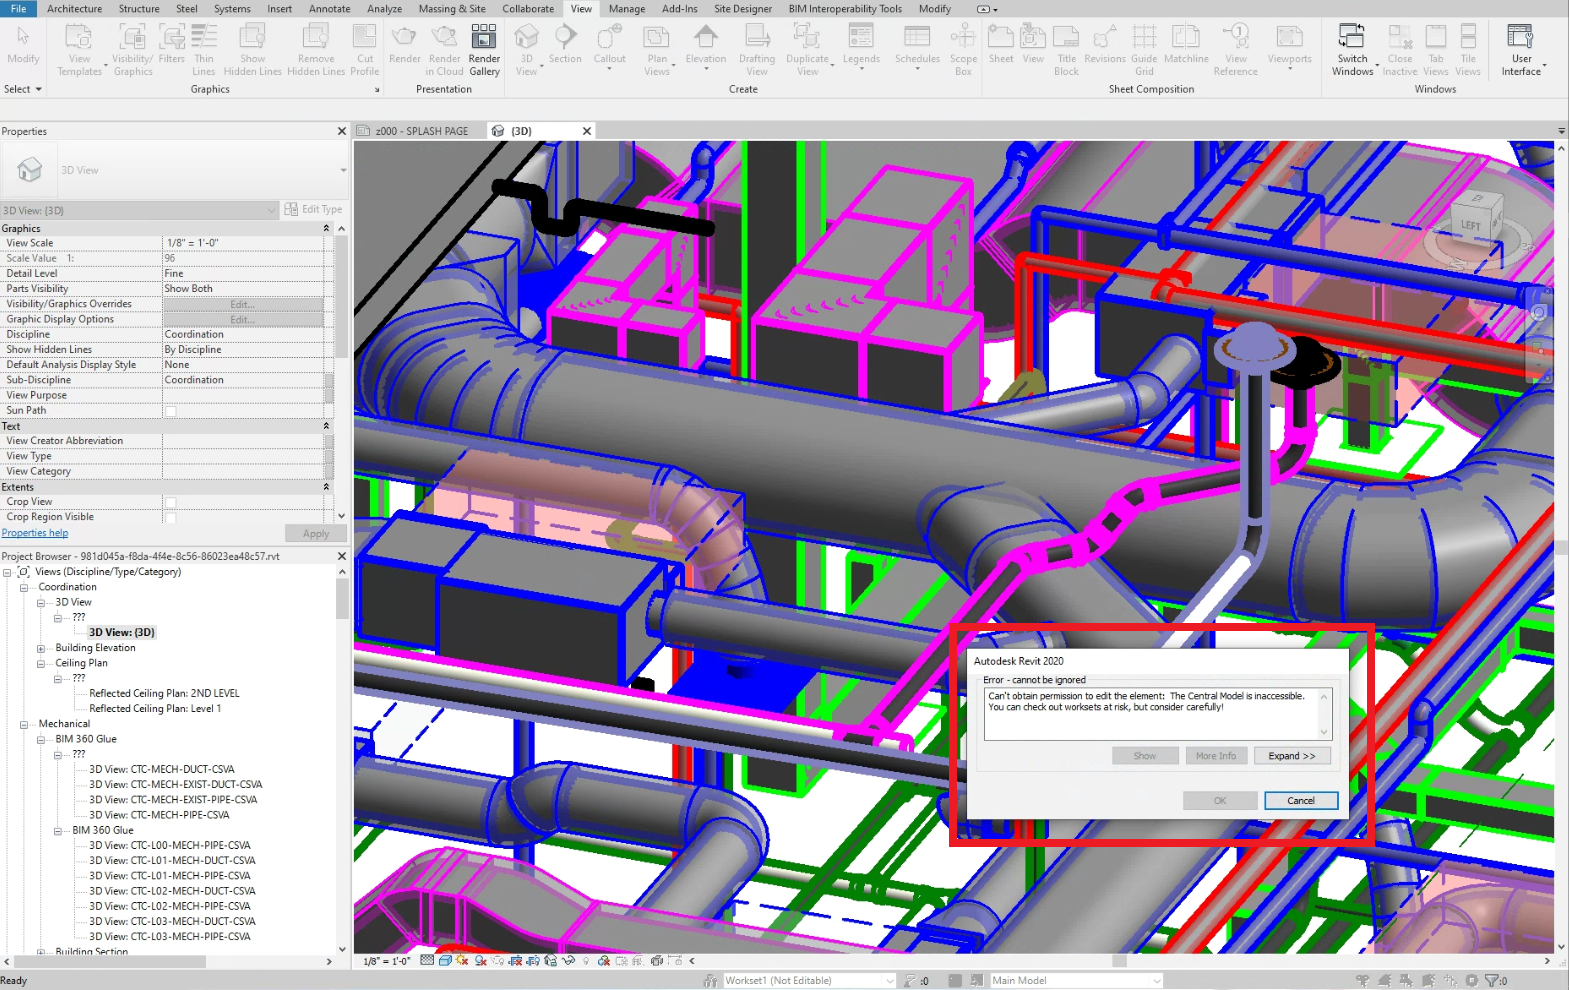The image size is (1569, 990).
Task: Open the Render Gallery tool
Action: pyautogui.click(x=484, y=49)
